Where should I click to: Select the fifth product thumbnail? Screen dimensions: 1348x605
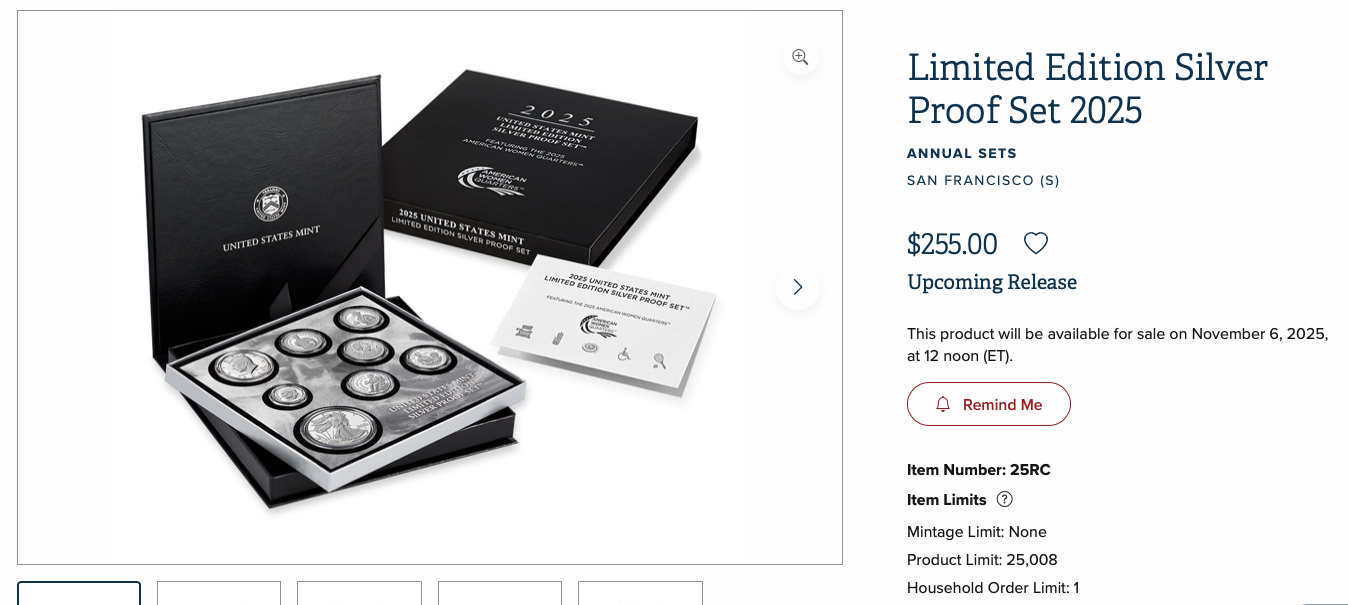[640, 593]
